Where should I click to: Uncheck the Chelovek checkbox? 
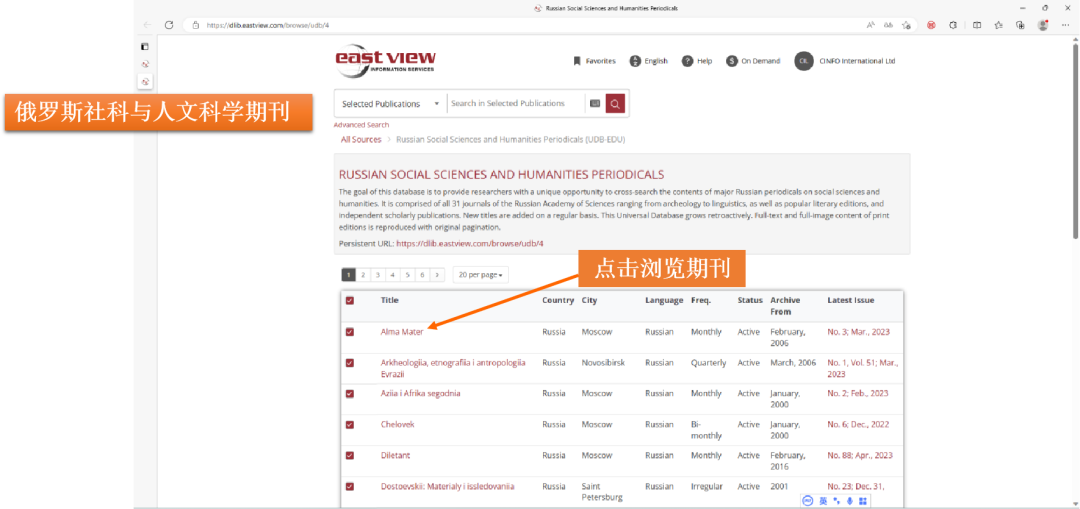click(350, 424)
